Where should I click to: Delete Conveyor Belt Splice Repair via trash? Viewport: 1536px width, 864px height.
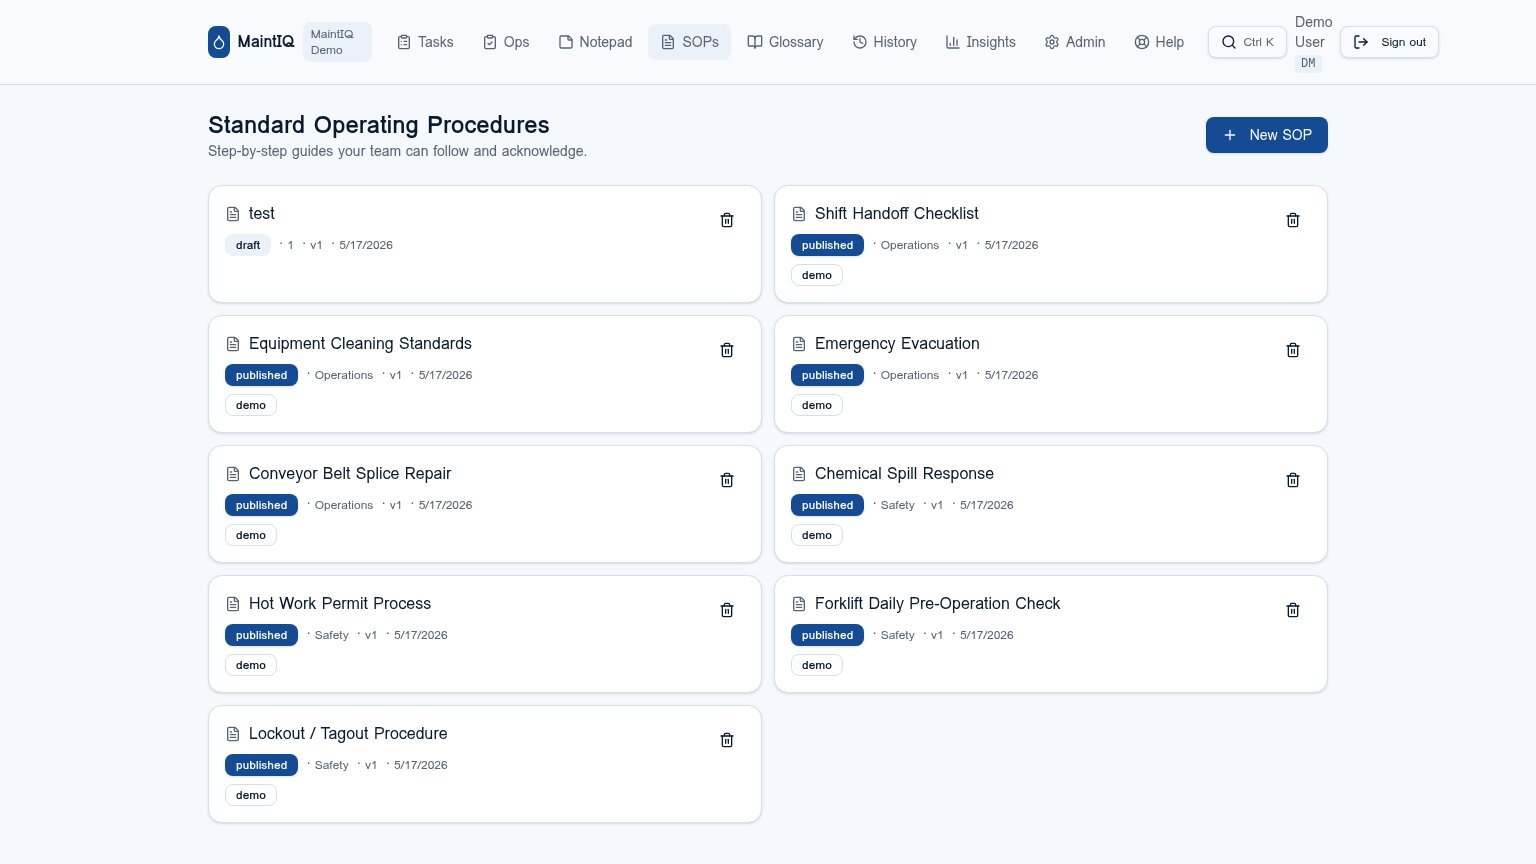727,480
